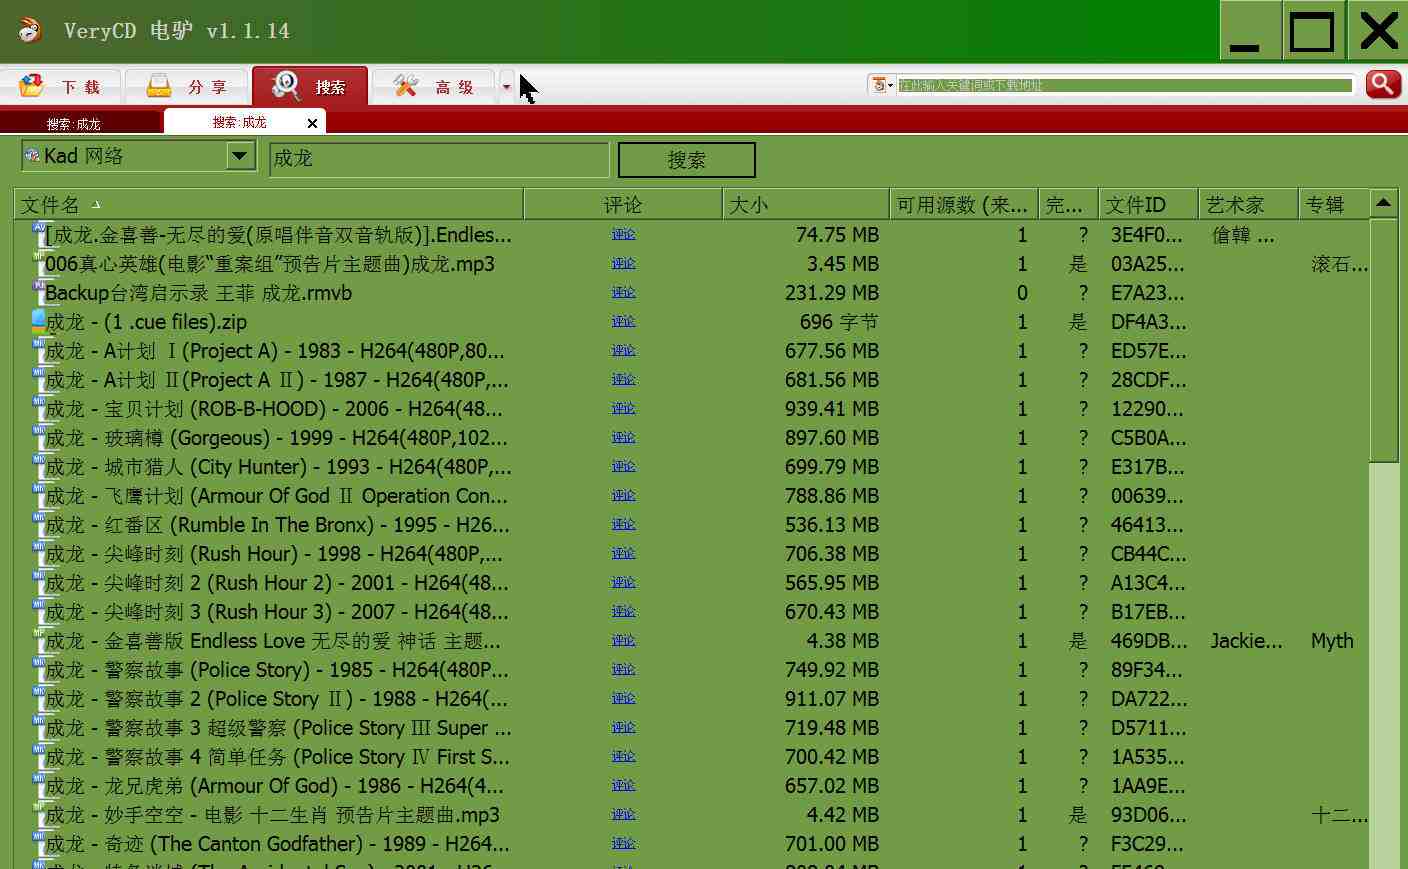Switch to the 下载 tab
Screen dimensions: 1408x869
pos(62,87)
